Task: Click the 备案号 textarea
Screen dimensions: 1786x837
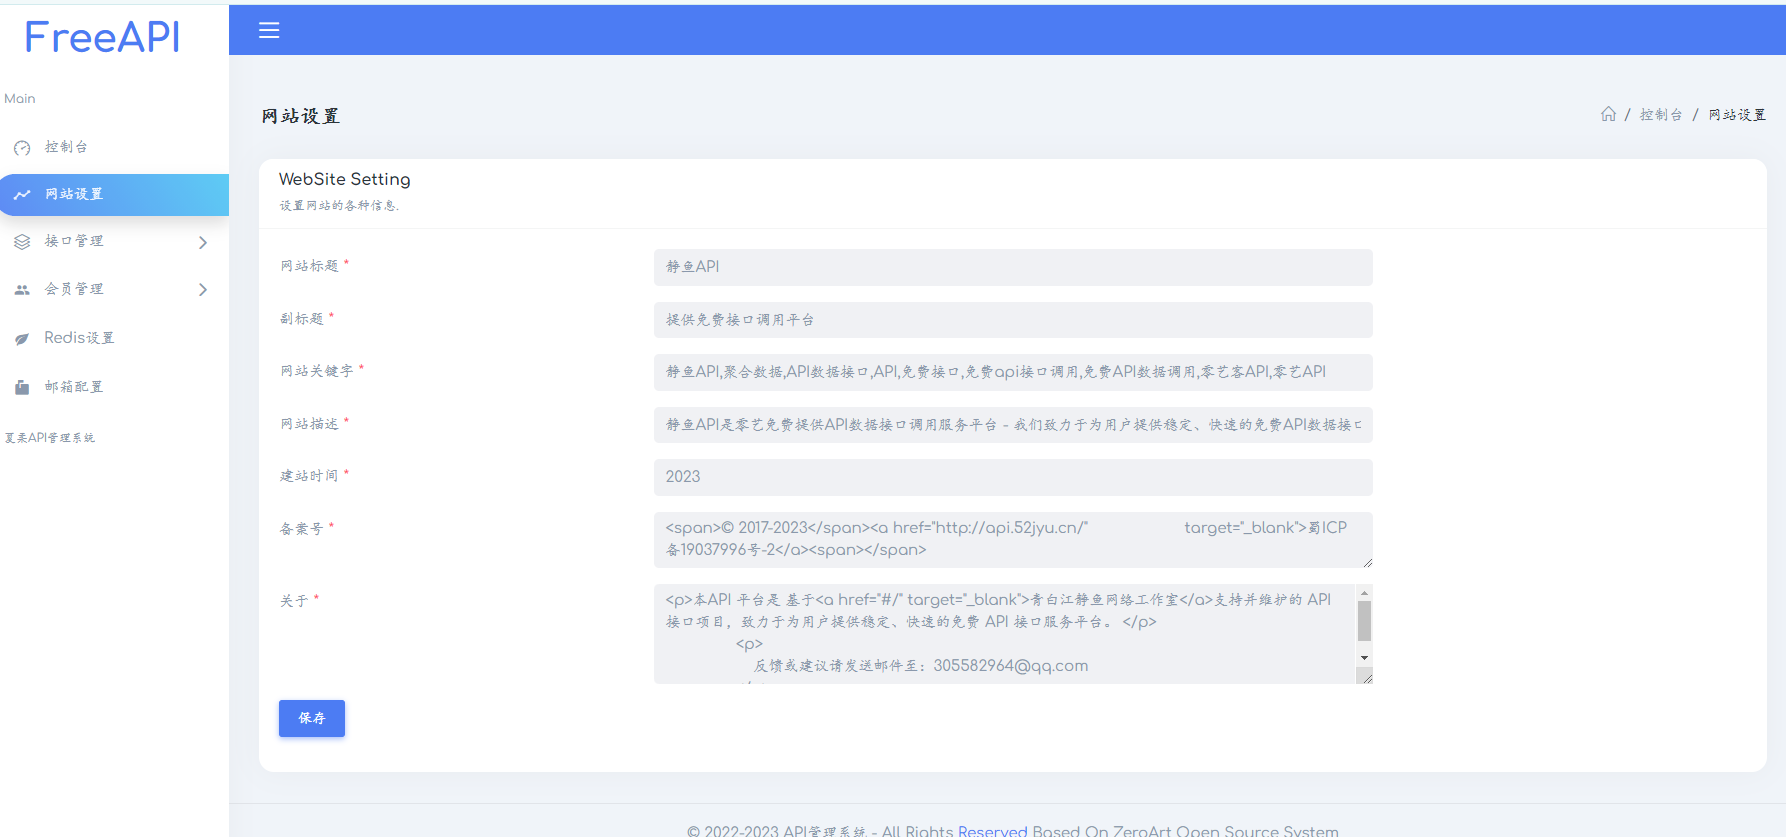Action: [x=1012, y=539]
